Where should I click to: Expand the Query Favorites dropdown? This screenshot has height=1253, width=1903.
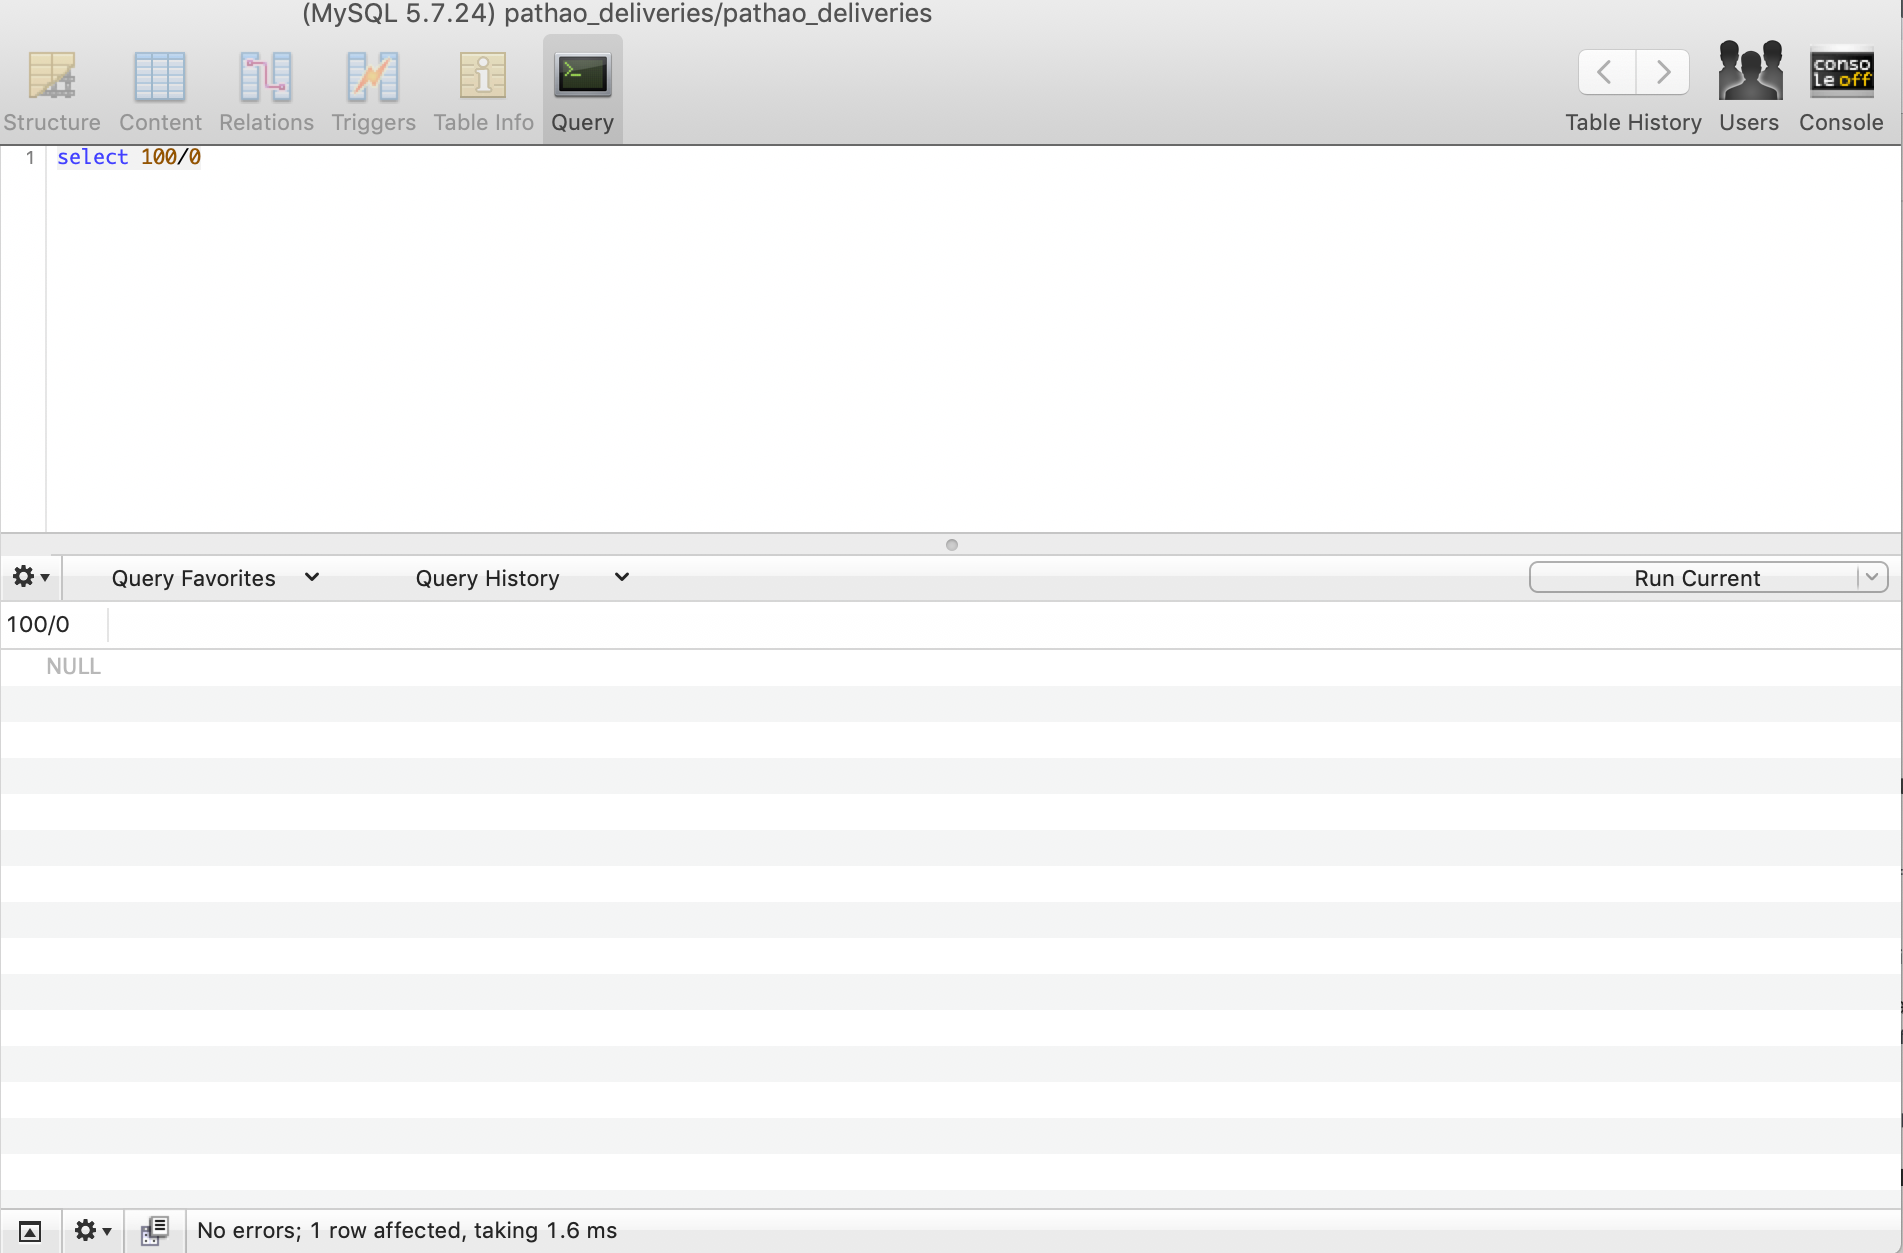[215, 578]
